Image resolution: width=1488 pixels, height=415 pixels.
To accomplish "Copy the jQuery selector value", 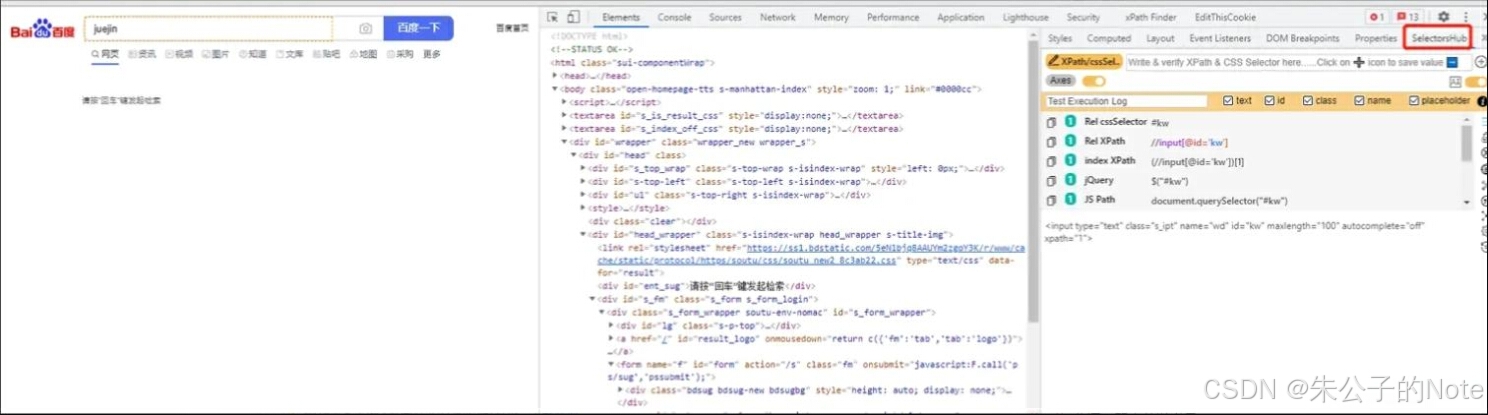I will point(1051,181).
